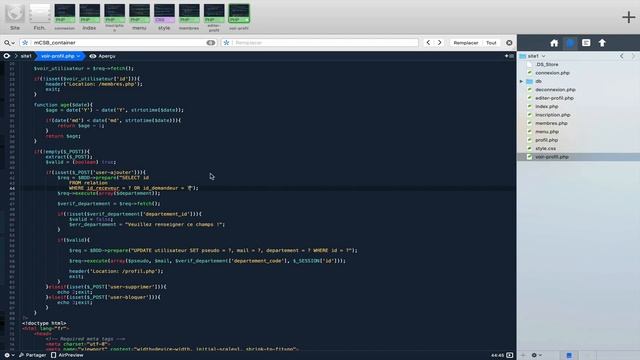Select menu.php in file list
The width and height of the screenshot is (640, 360).
point(578,131)
